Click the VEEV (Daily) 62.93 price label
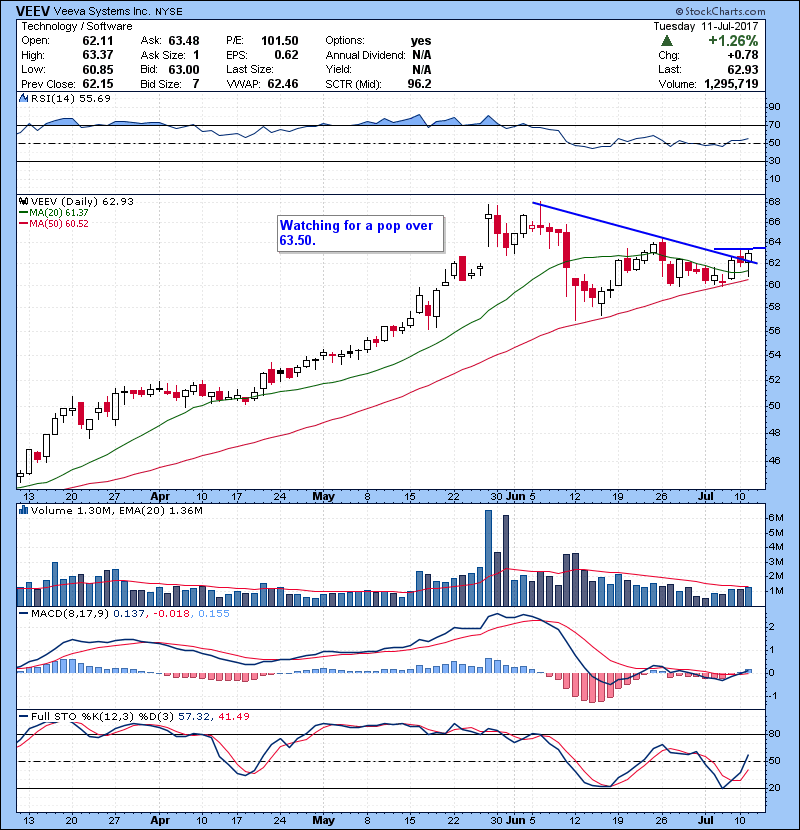Viewport: 800px width, 830px height. (x=82, y=201)
